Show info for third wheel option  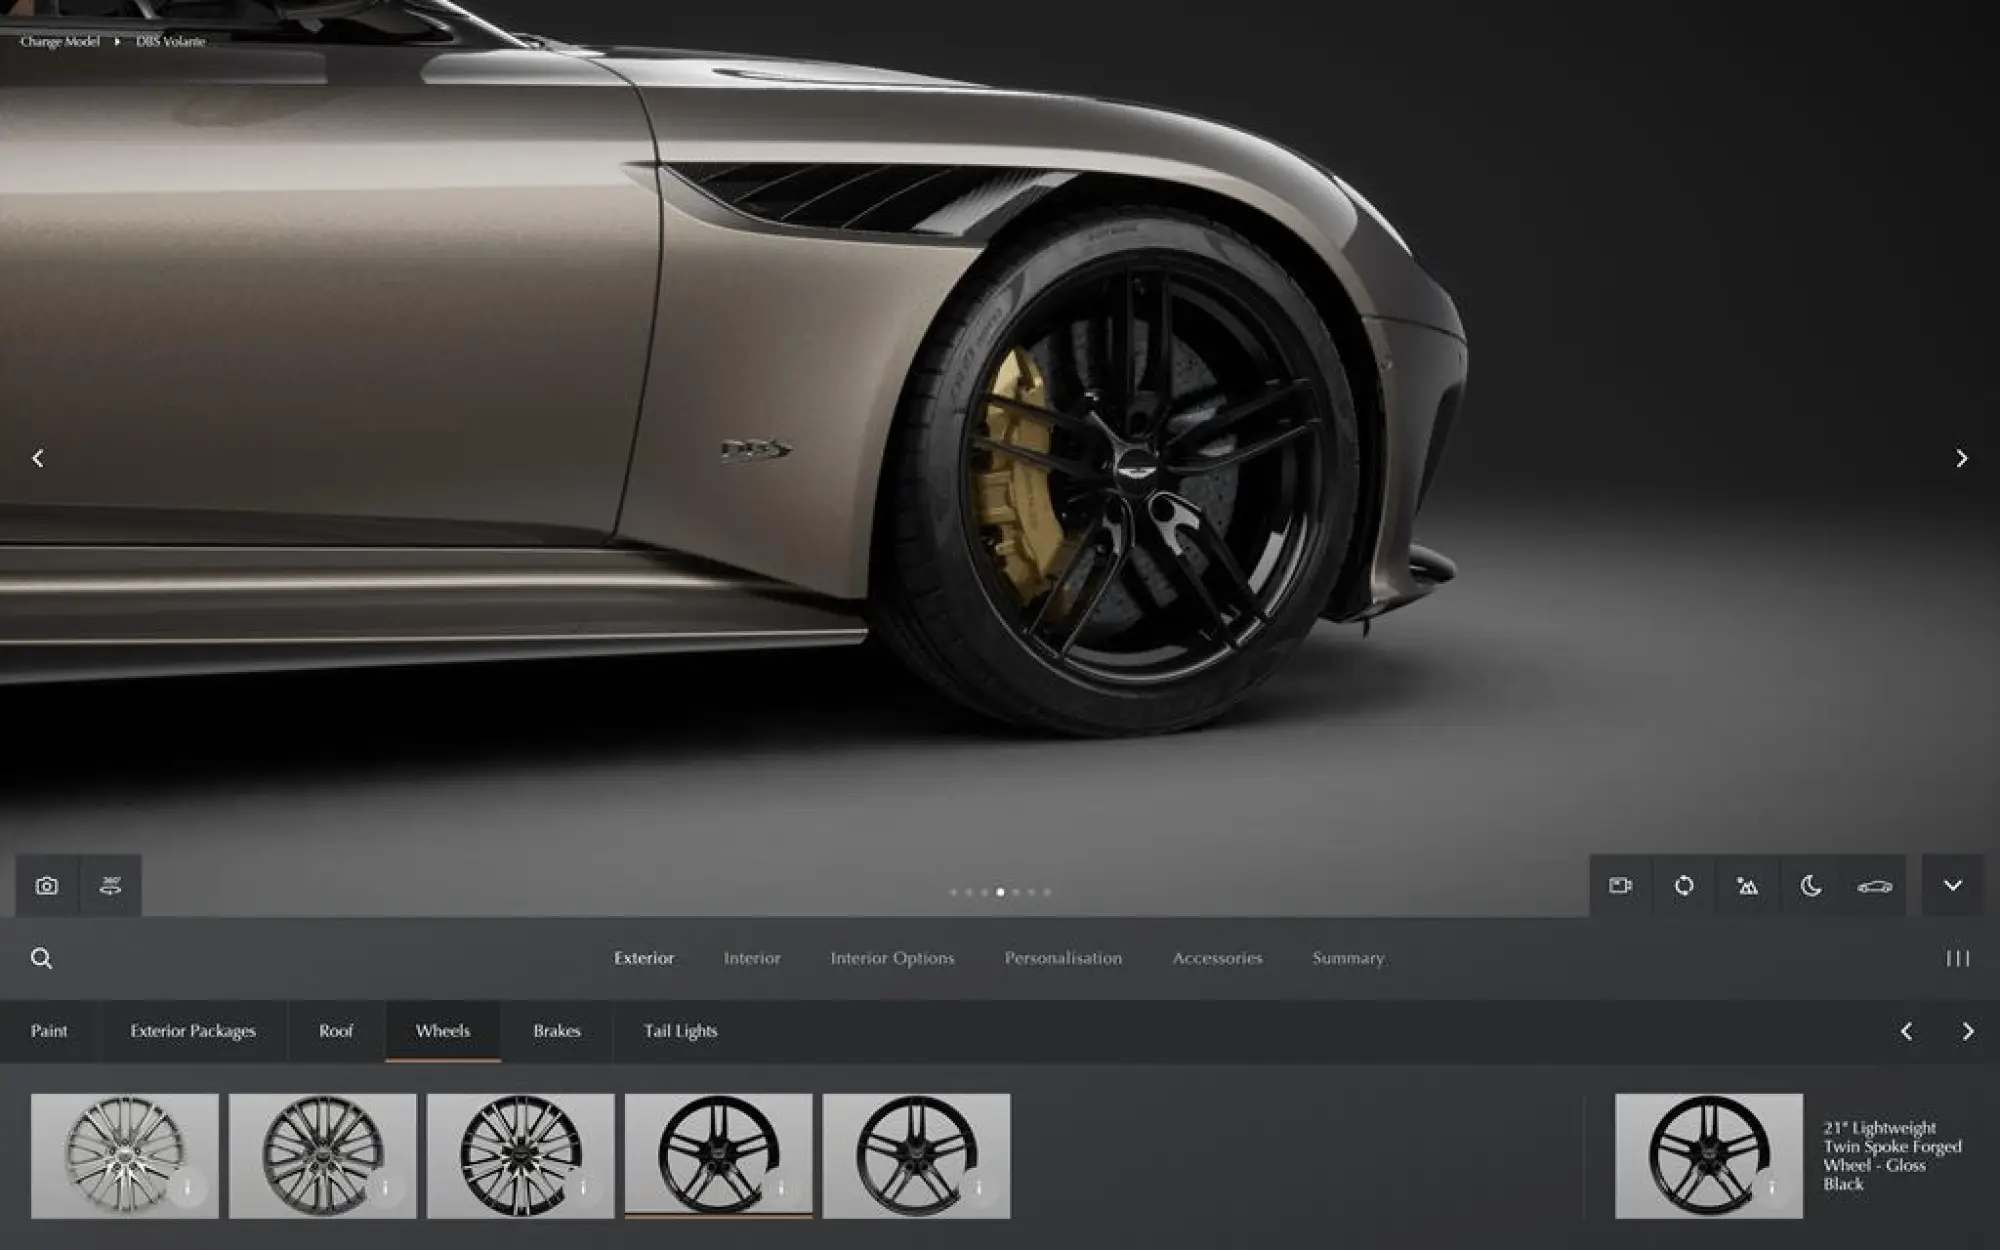[583, 1188]
